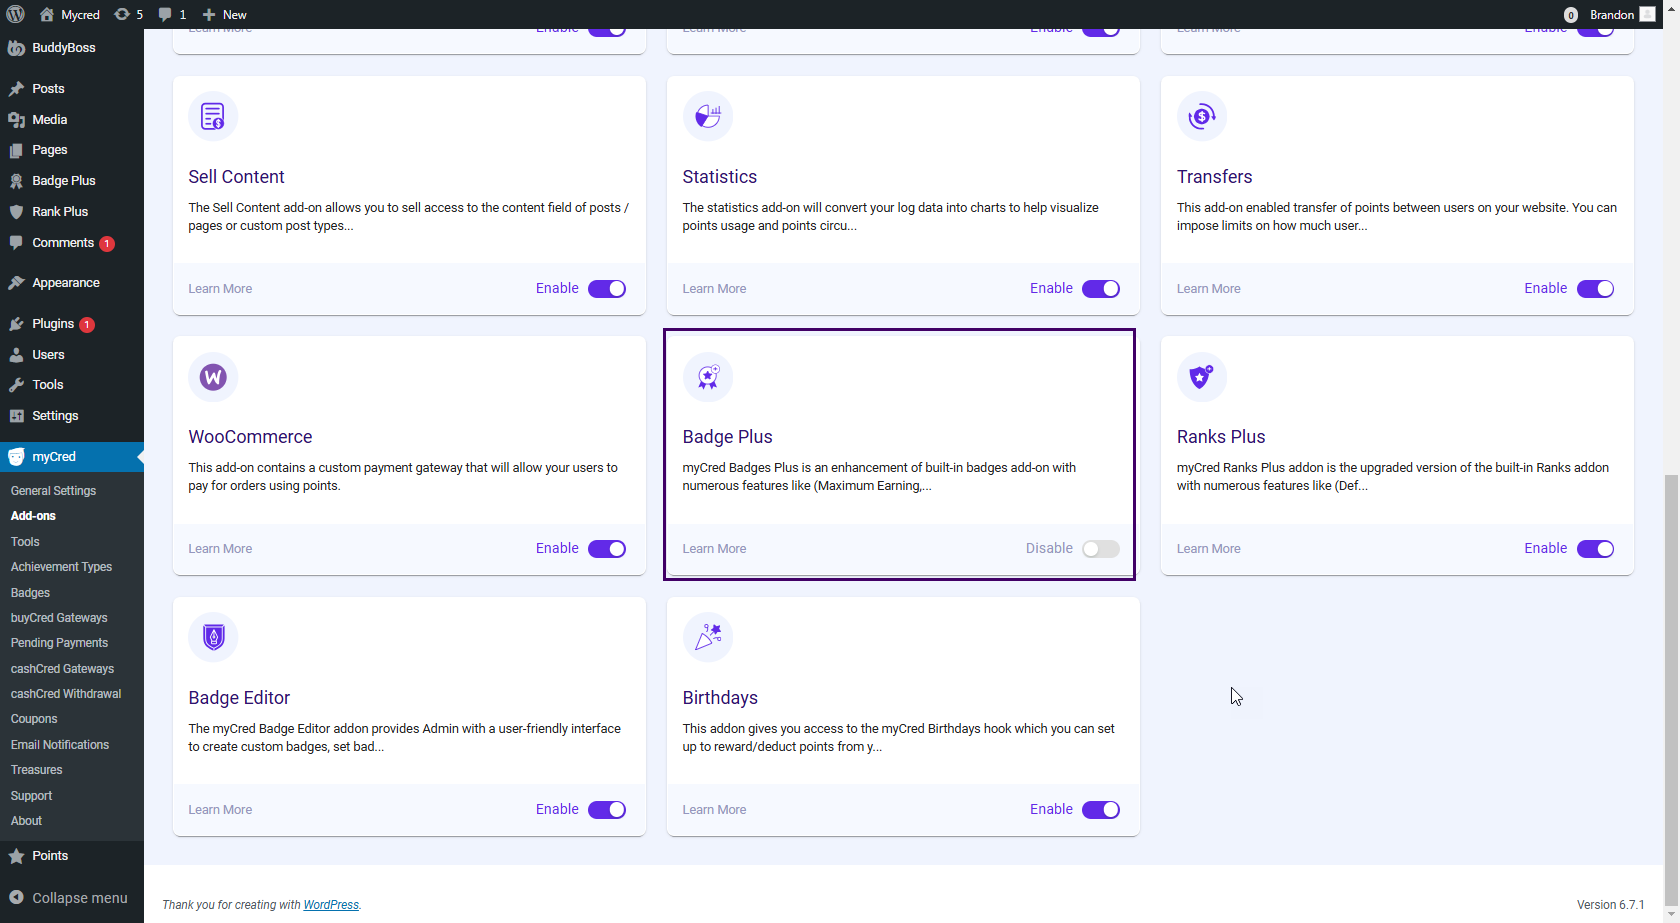Click the Transfers add-on icon
This screenshot has width=1680, height=923.
[x=1201, y=117]
